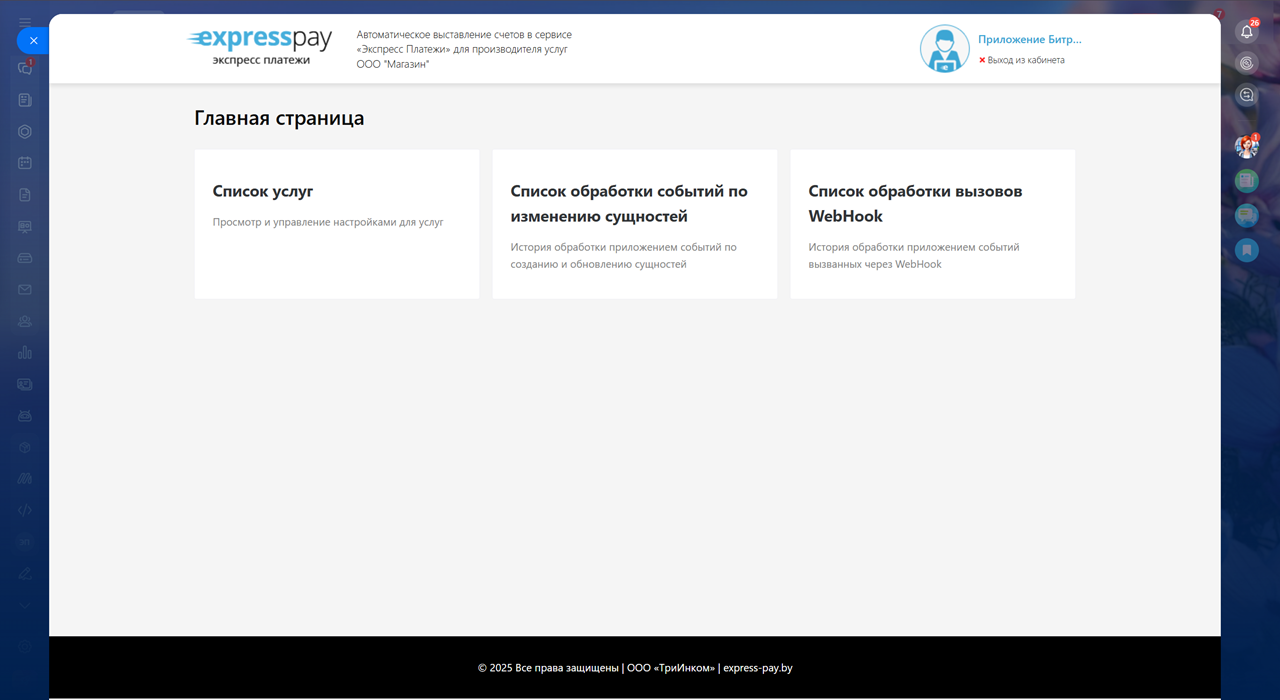Open the code brackets icon in the left sidebar
The height and width of the screenshot is (700, 1280).
(25, 510)
